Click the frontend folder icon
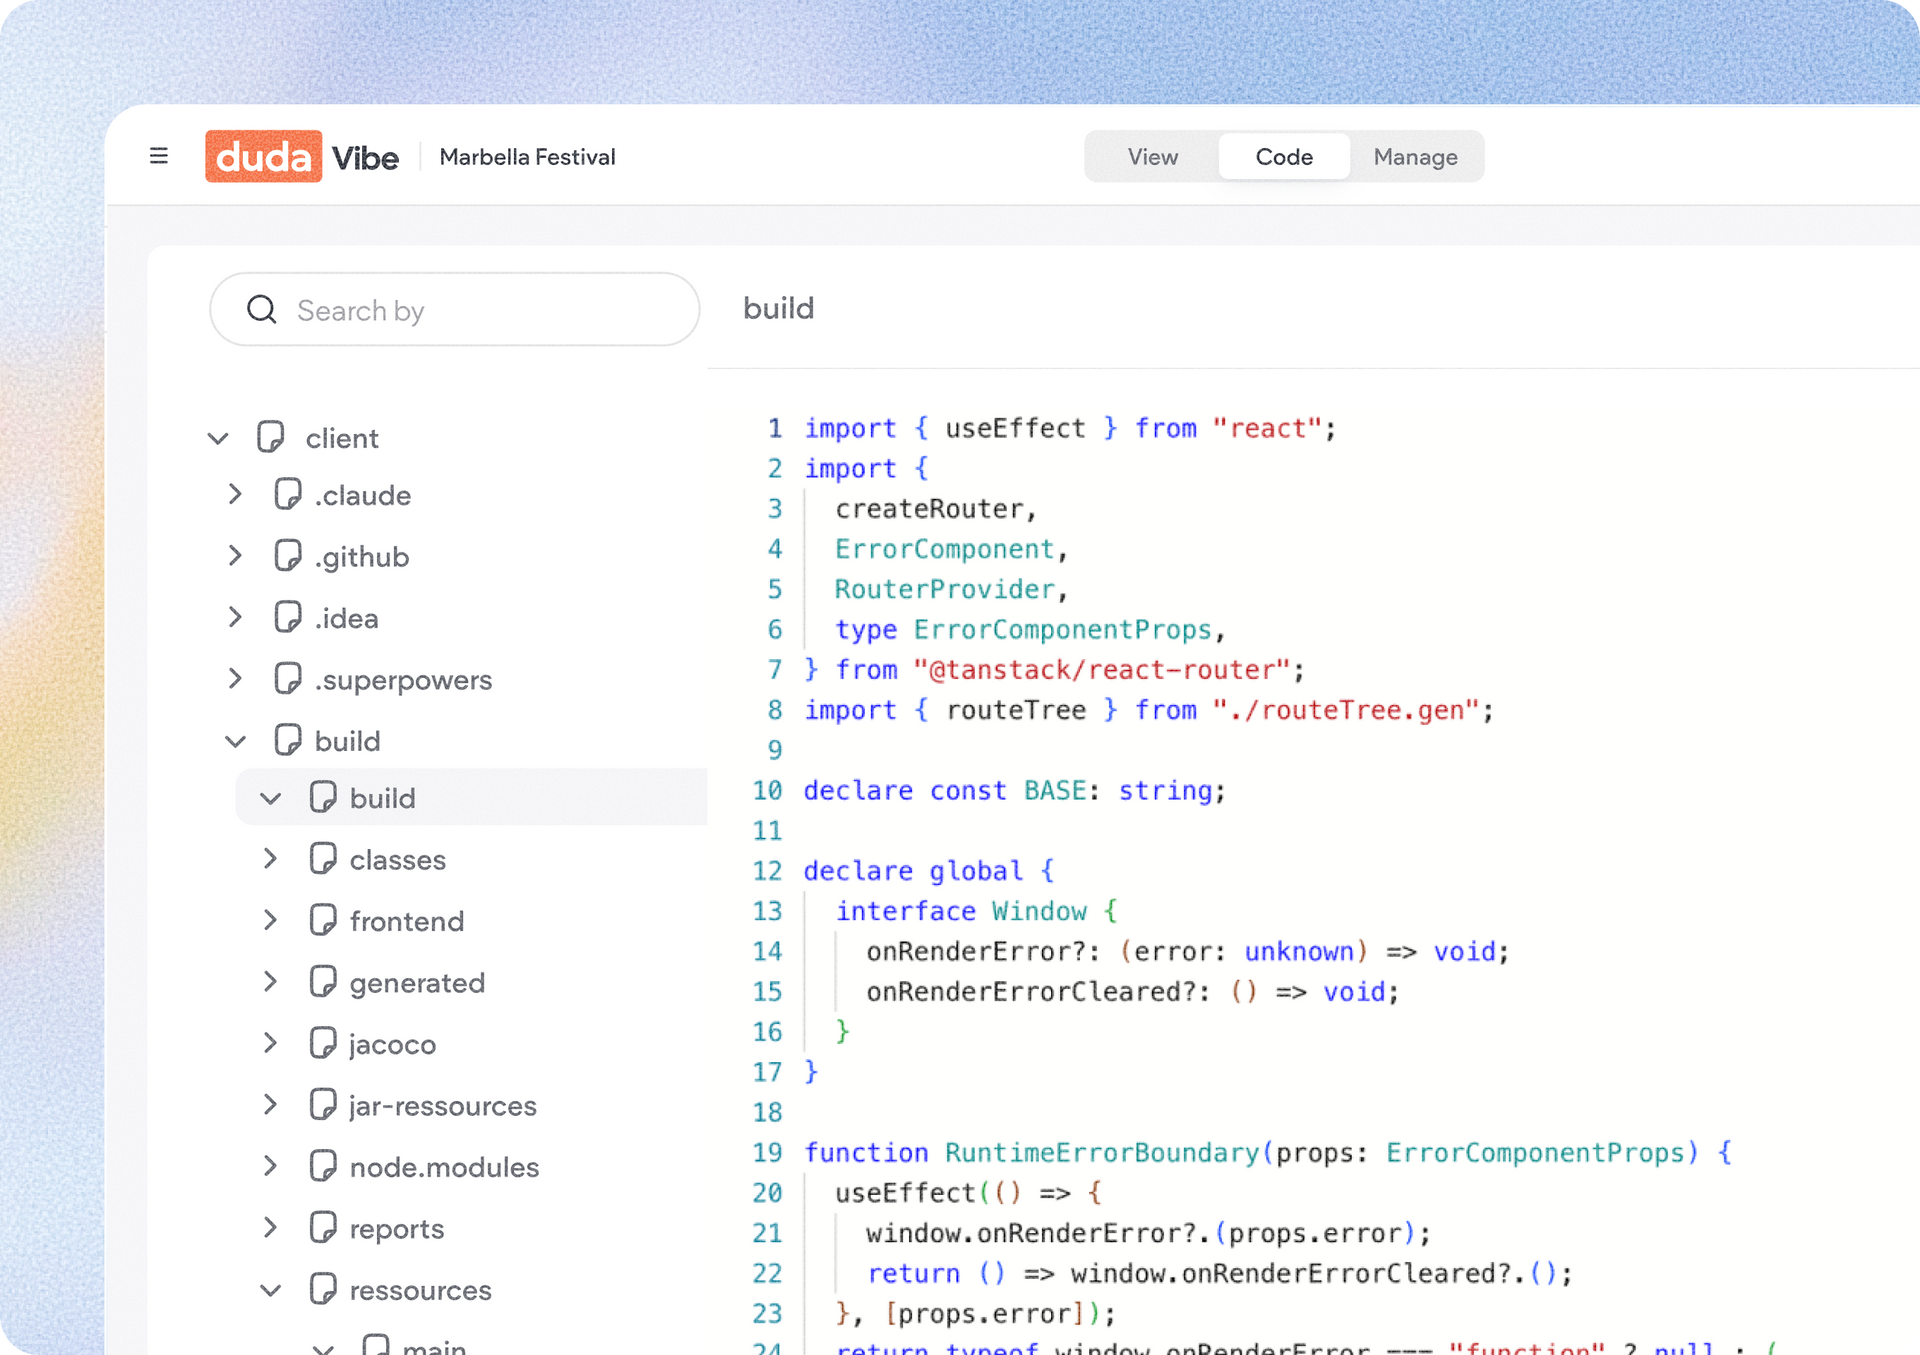The height and width of the screenshot is (1355, 1920). click(x=323, y=920)
